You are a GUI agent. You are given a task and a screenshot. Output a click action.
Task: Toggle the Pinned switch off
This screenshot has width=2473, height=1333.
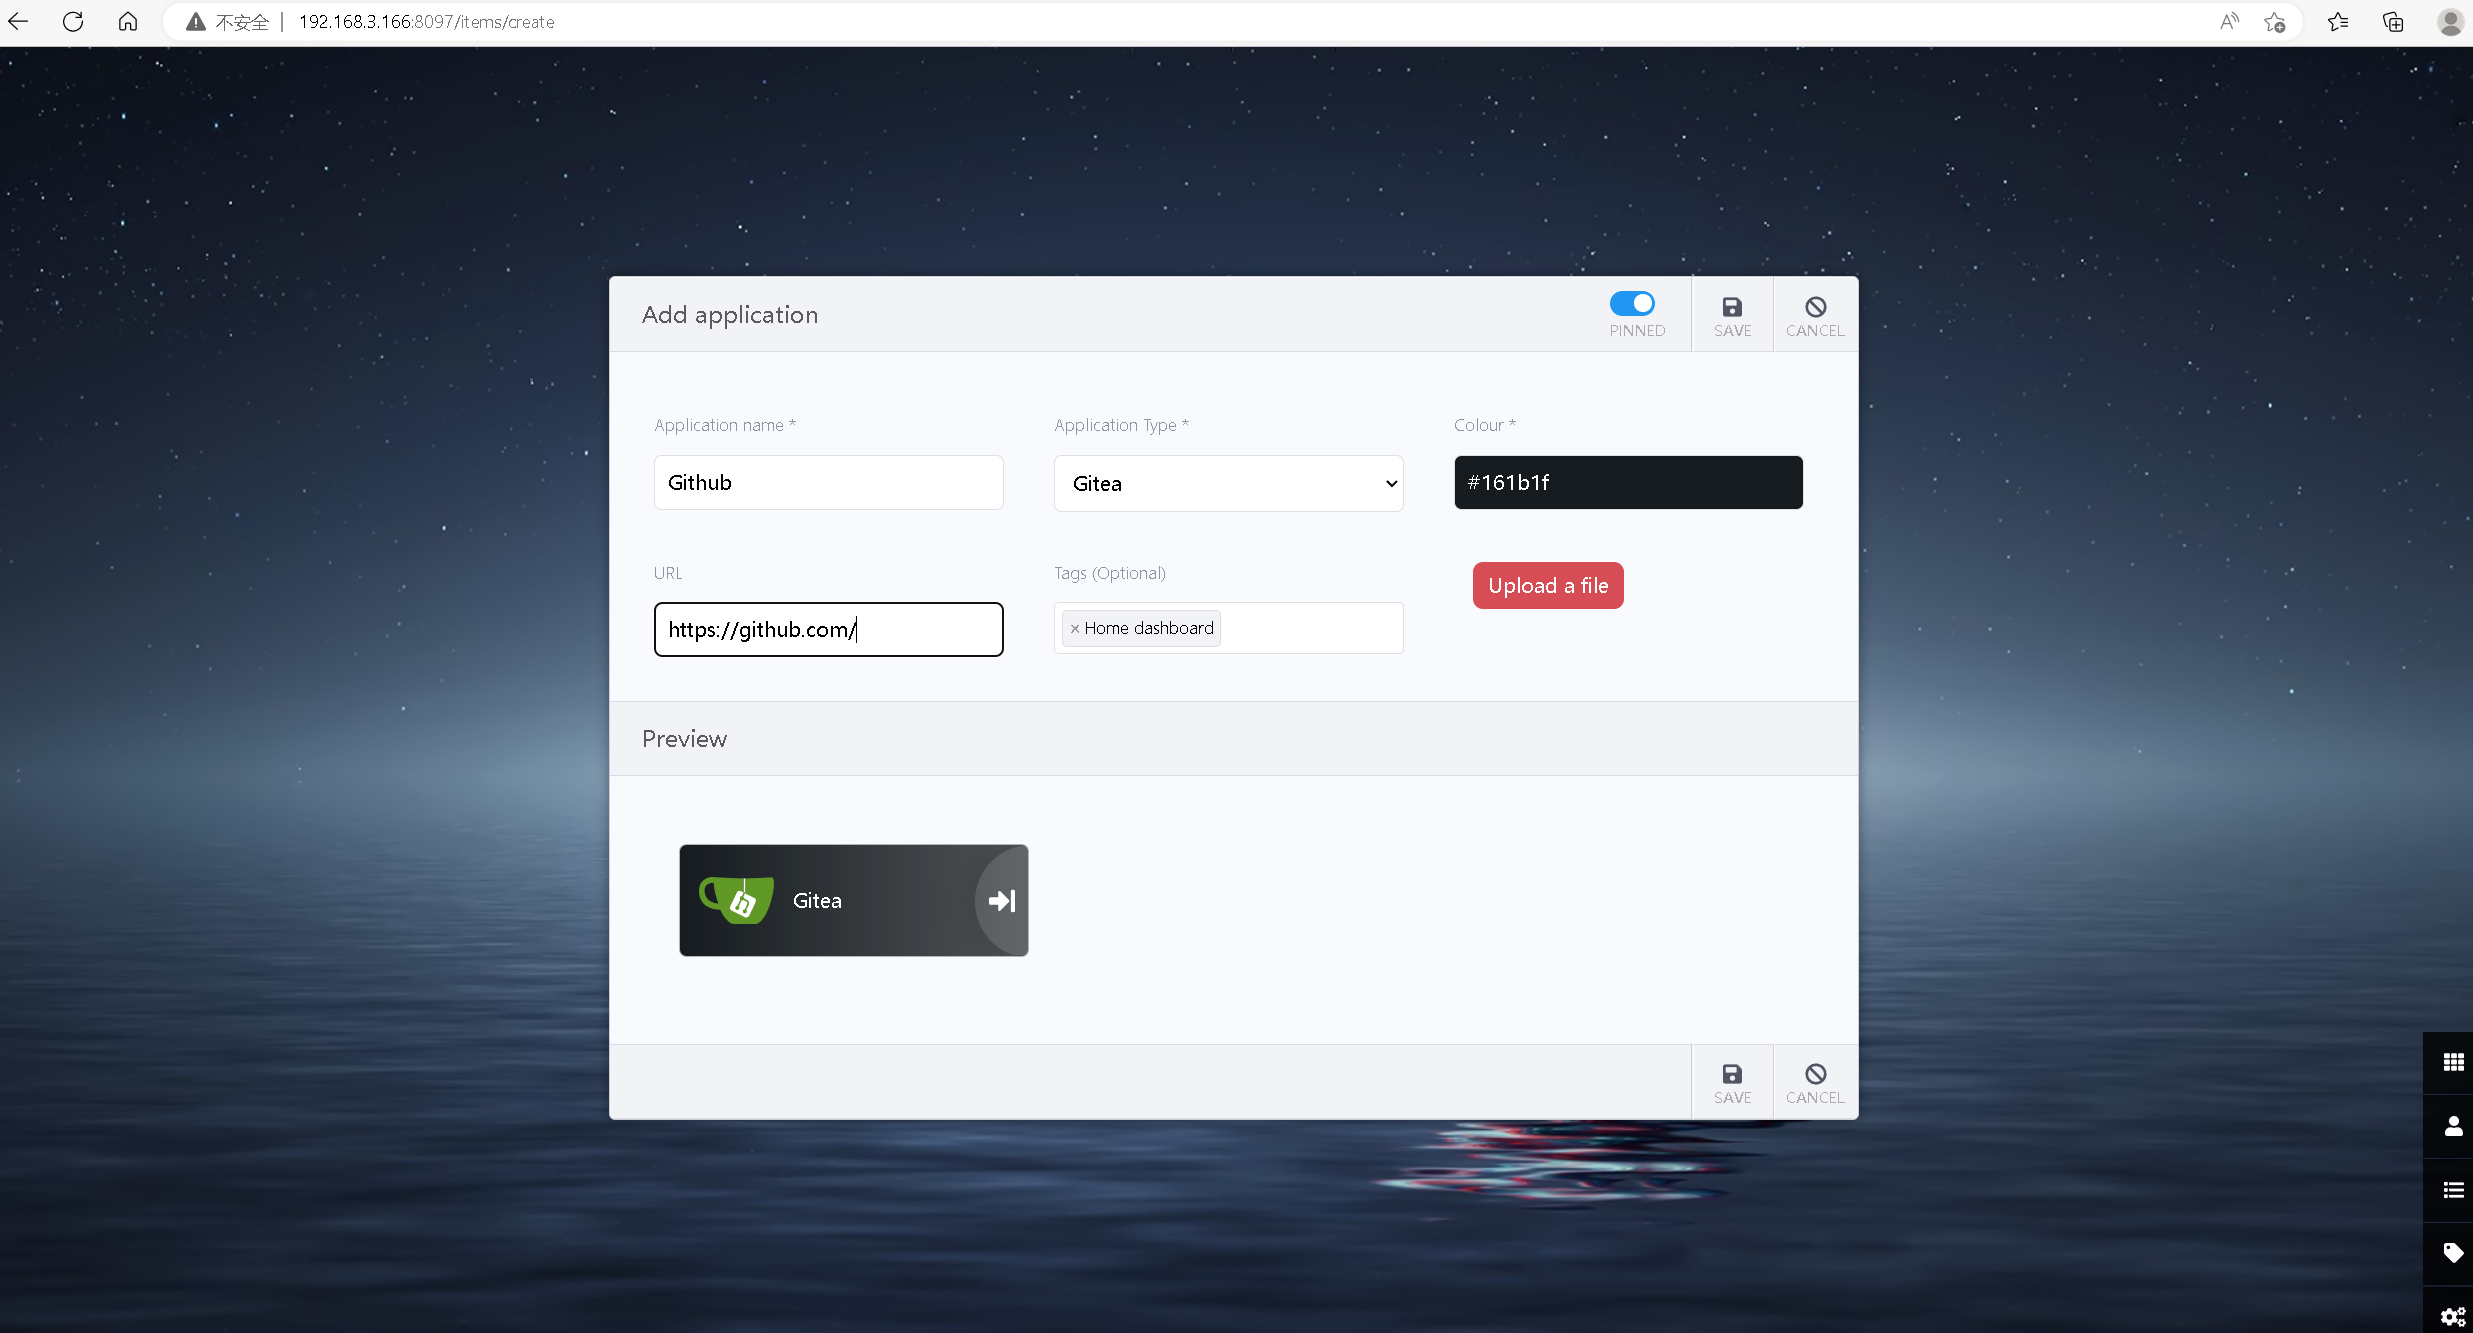1631,303
